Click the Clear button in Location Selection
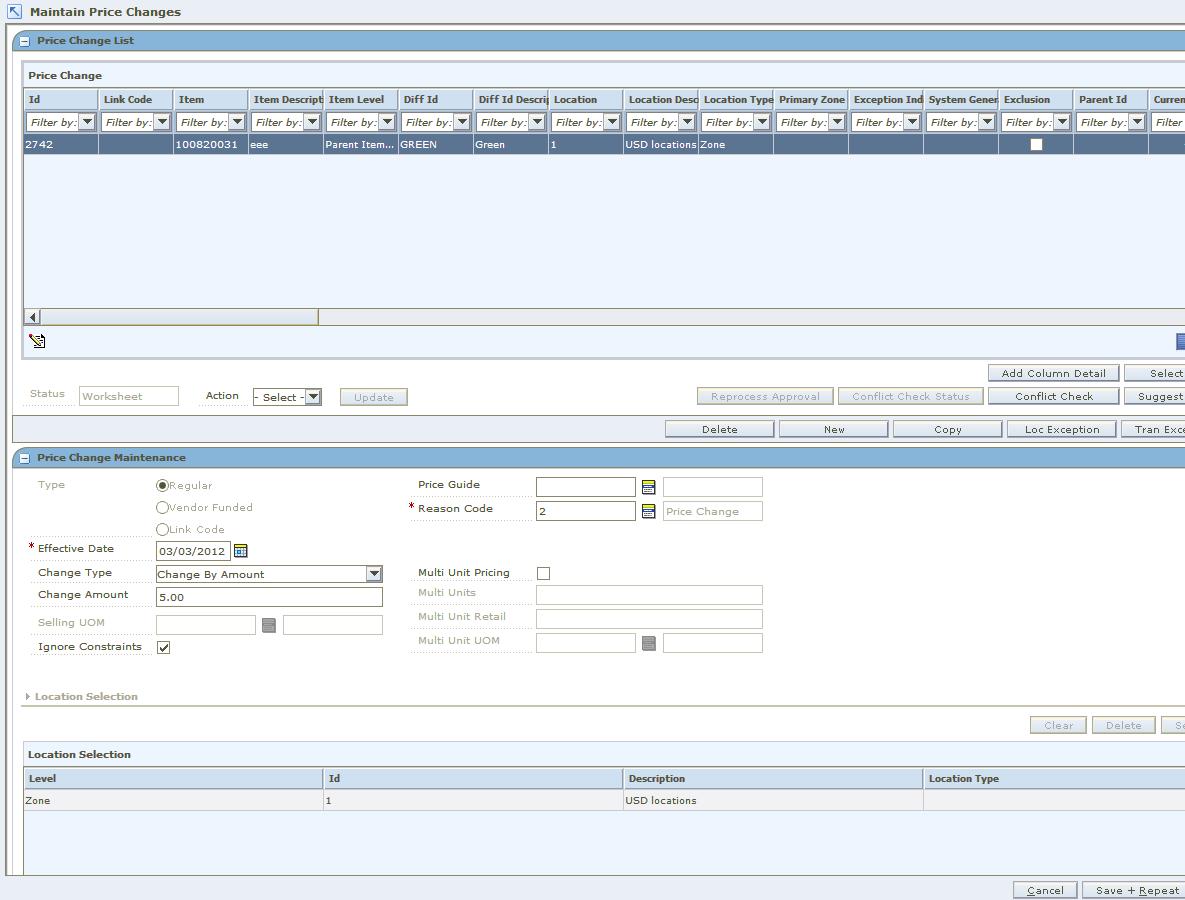 tap(1058, 725)
